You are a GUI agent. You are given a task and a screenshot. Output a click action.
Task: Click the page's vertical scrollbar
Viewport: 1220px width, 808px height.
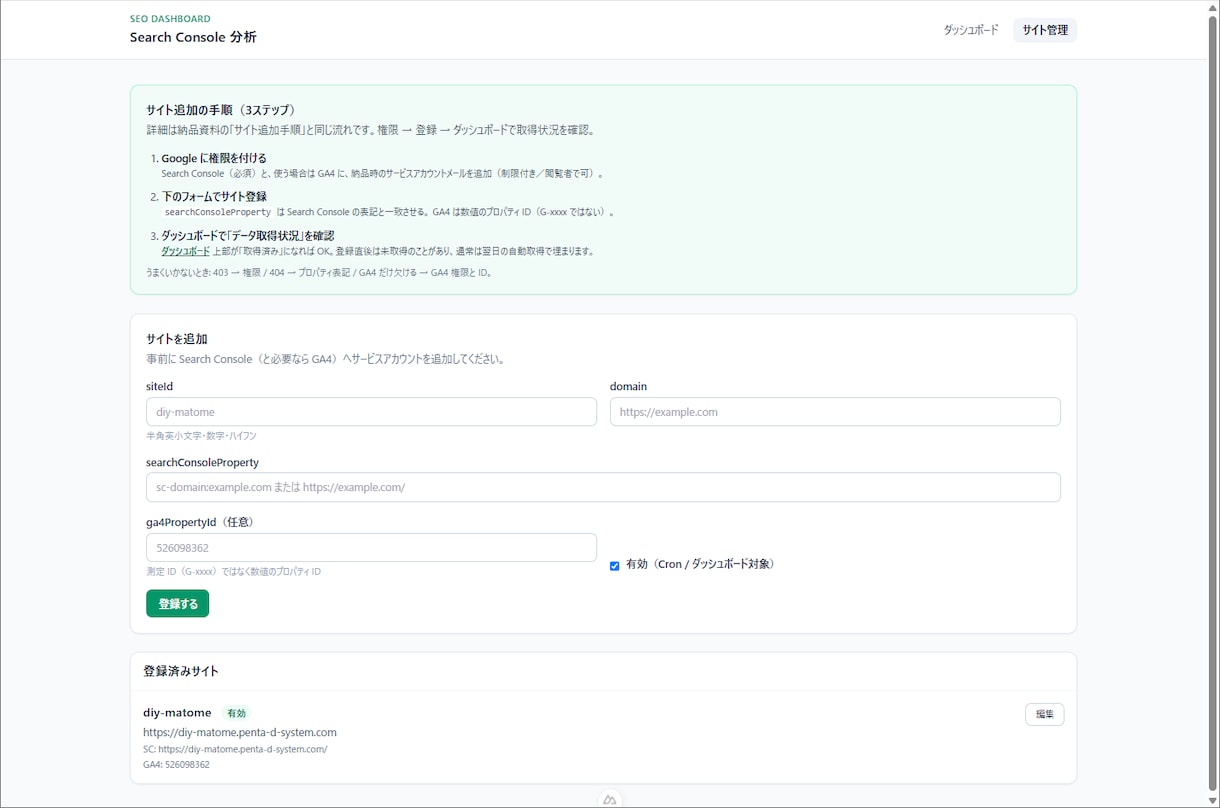1213,404
